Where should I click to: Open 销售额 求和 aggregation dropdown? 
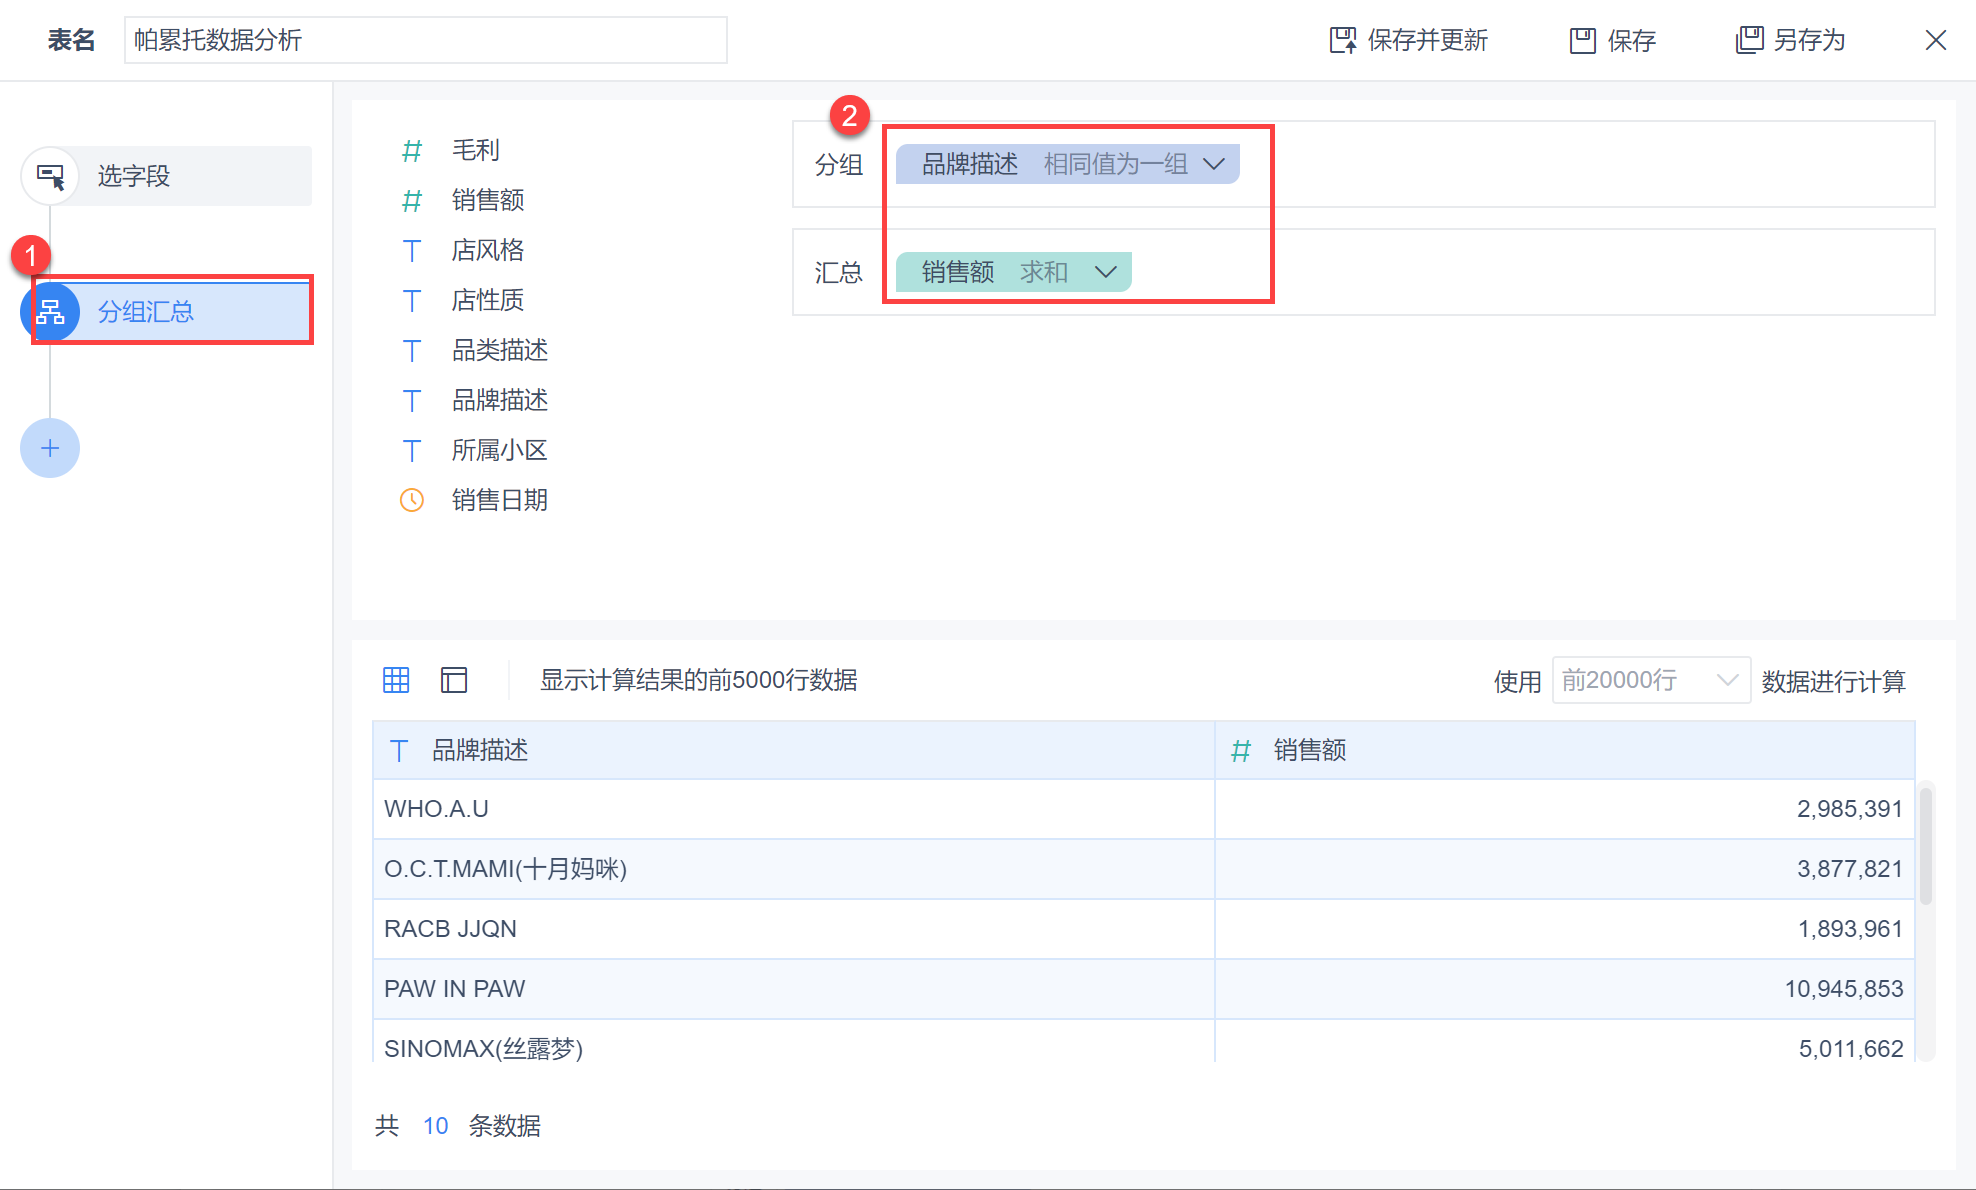click(x=1105, y=272)
